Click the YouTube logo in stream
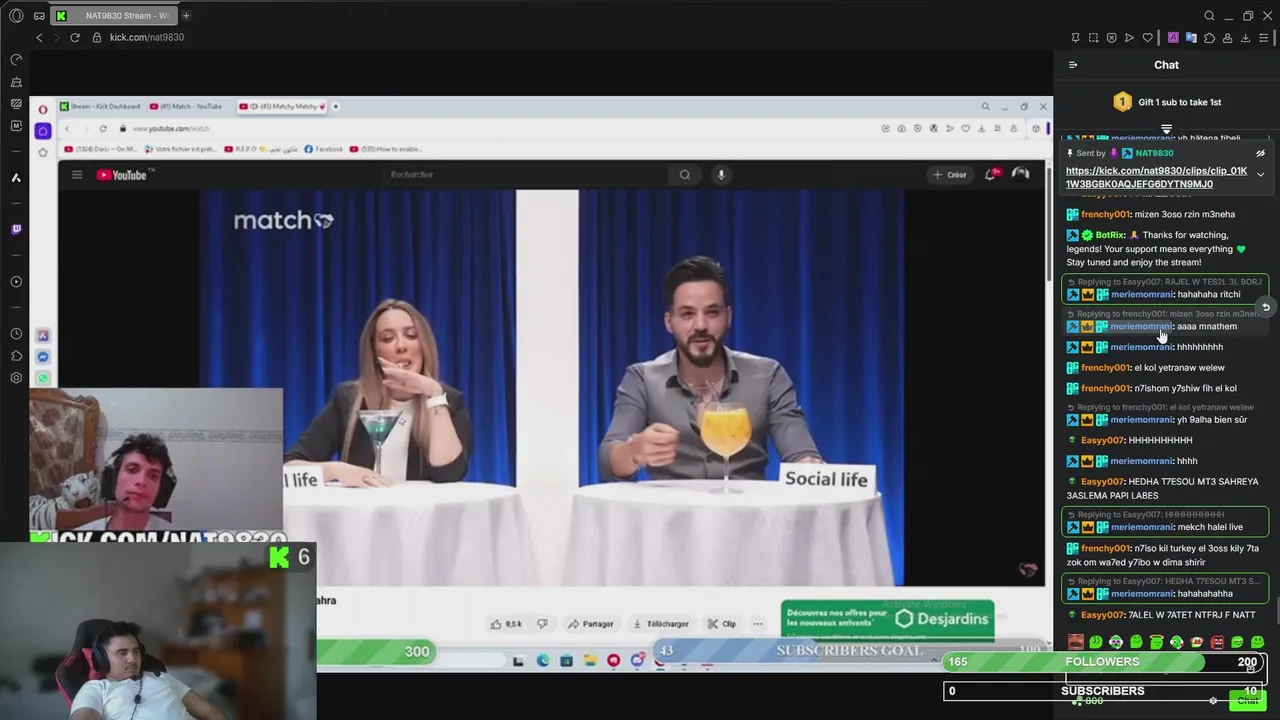Image resolution: width=1280 pixels, height=720 pixels. pyautogui.click(x=122, y=175)
